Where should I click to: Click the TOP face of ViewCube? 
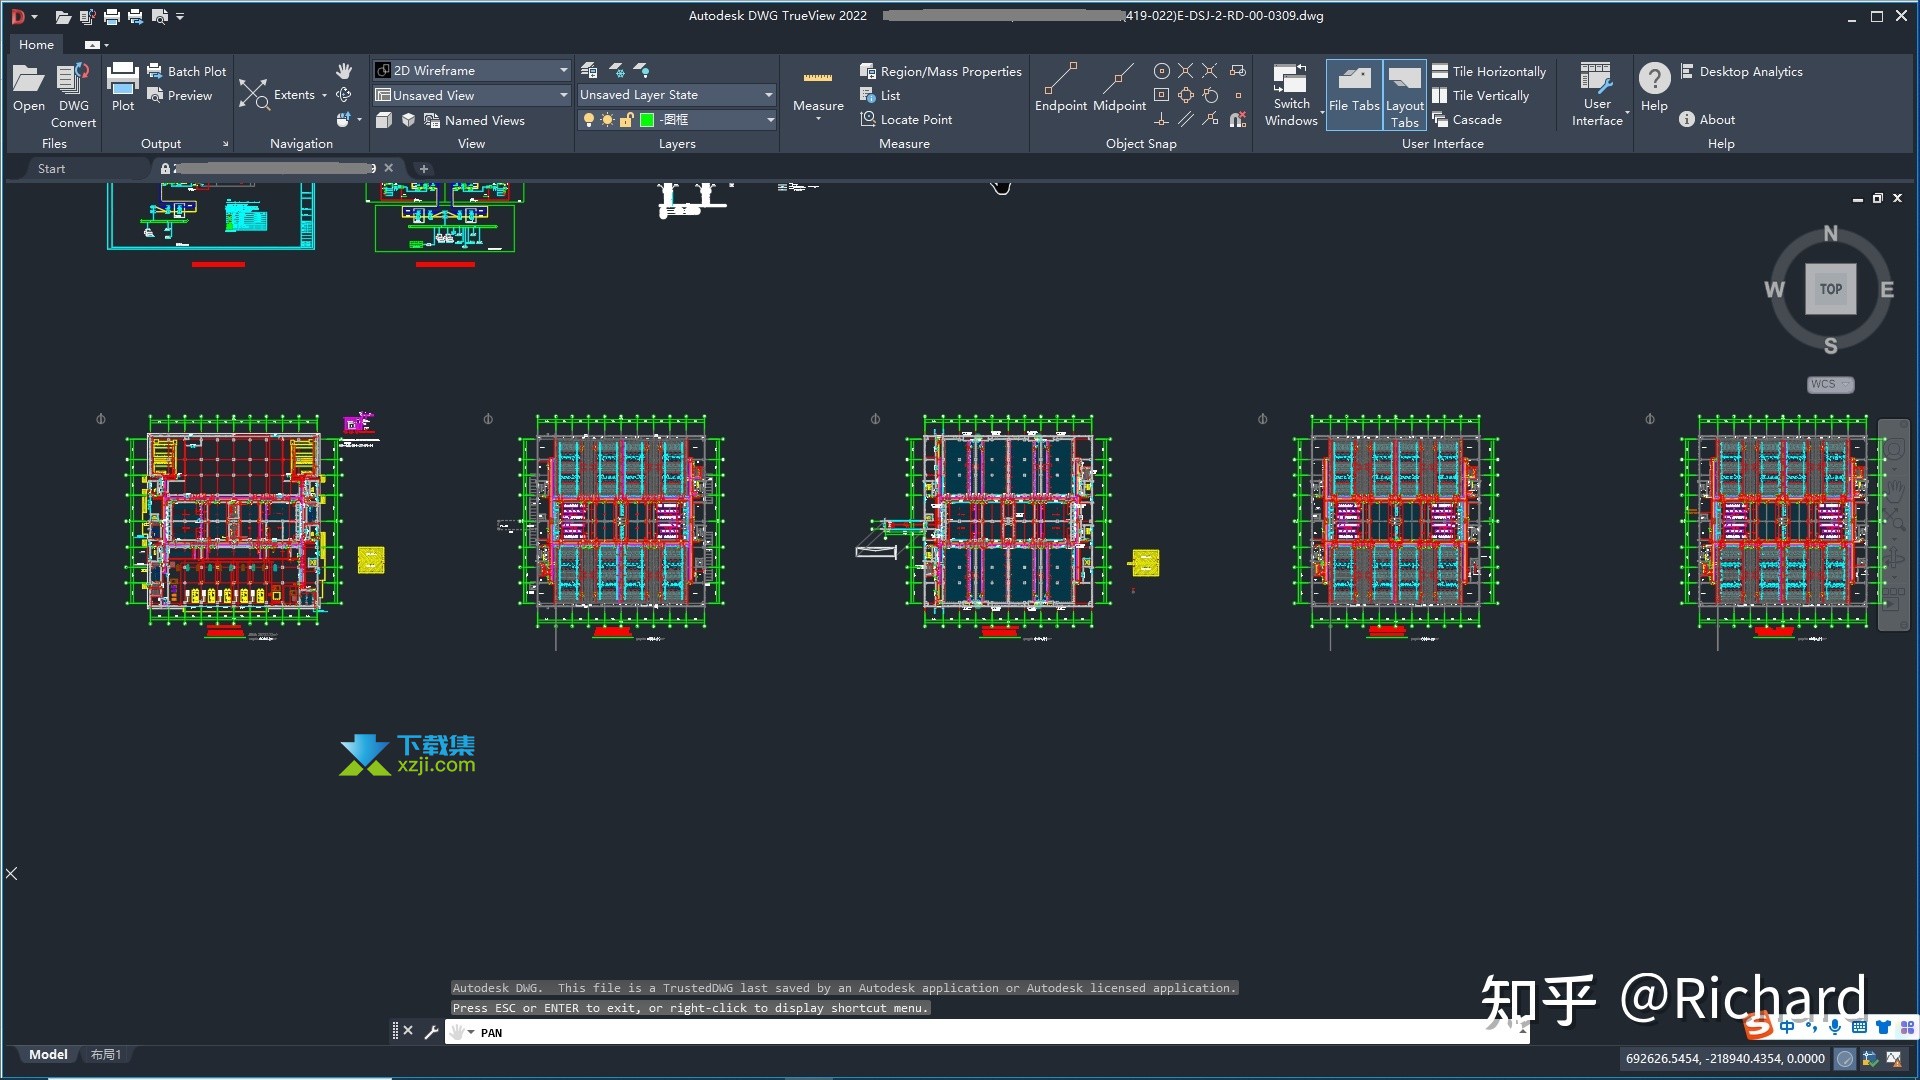pyautogui.click(x=1830, y=289)
